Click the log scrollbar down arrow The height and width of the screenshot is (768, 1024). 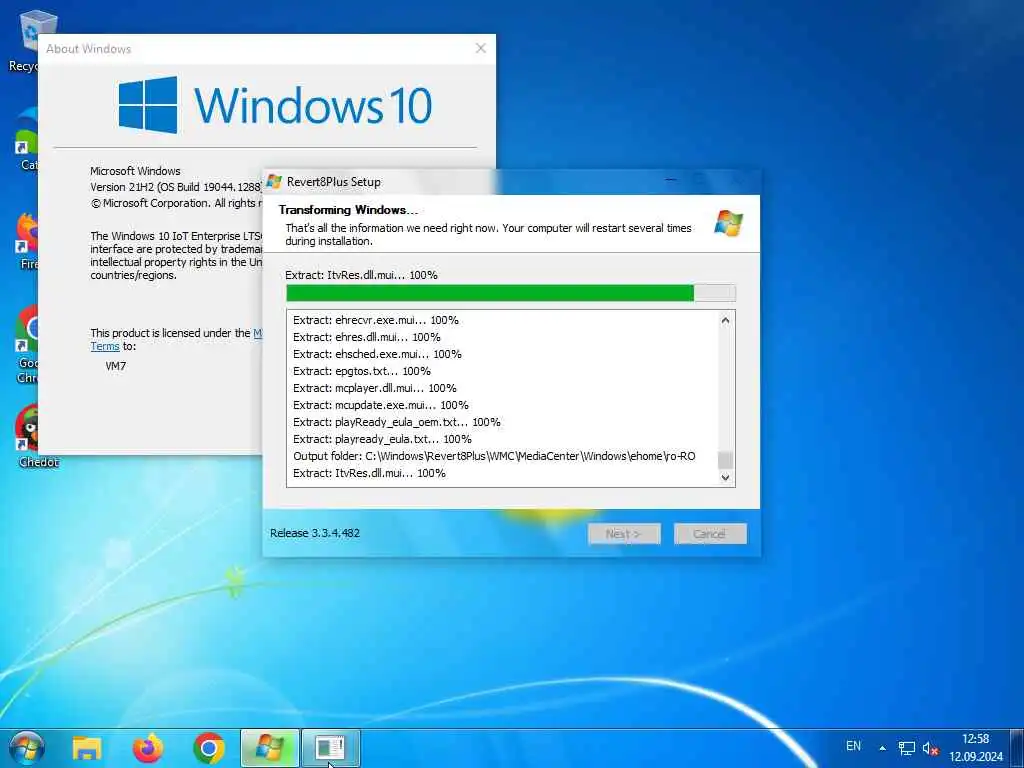[725, 477]
